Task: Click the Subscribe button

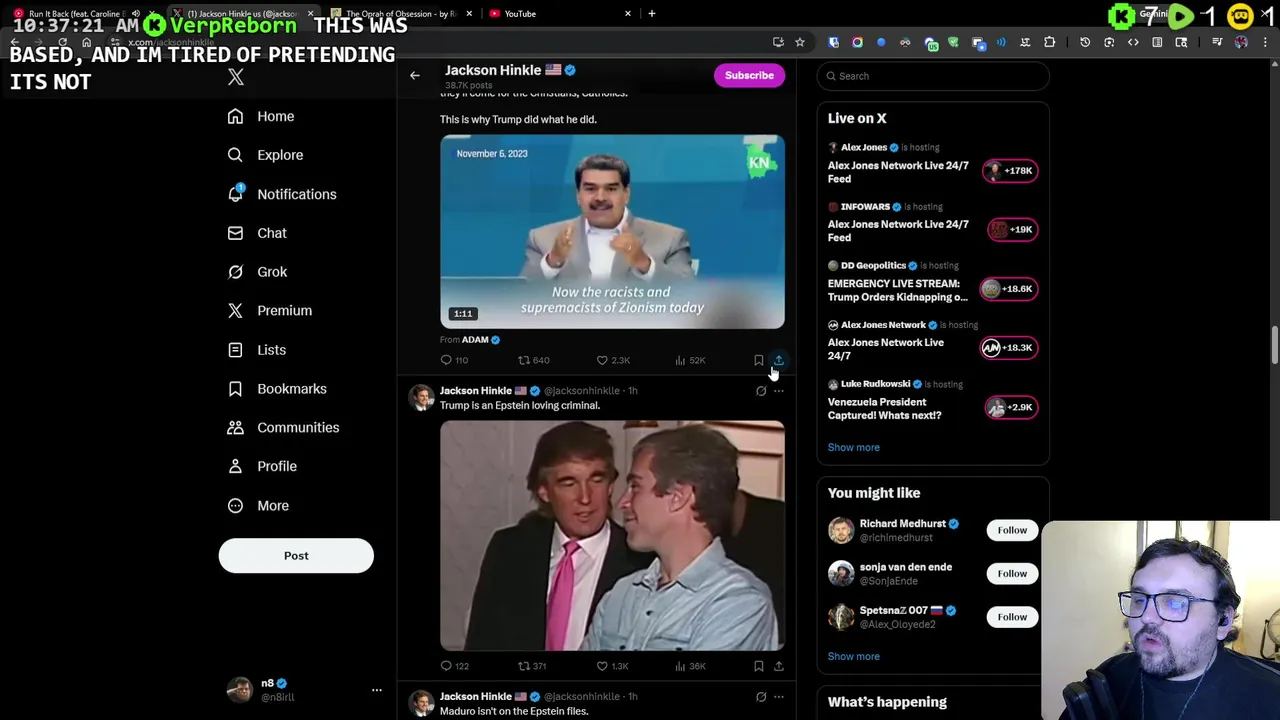Action: (x=749, y=75)
